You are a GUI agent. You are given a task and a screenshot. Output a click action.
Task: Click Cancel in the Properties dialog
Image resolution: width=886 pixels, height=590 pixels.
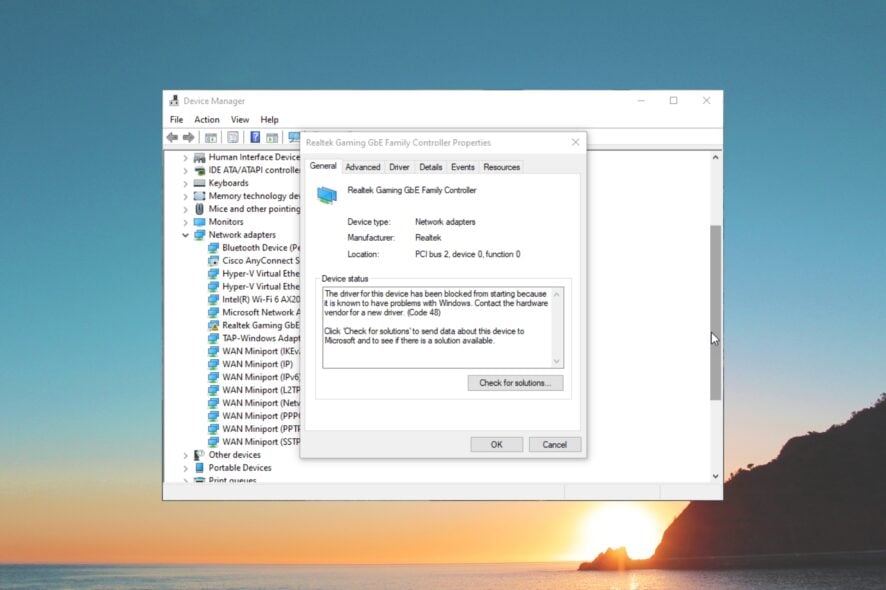554,445
